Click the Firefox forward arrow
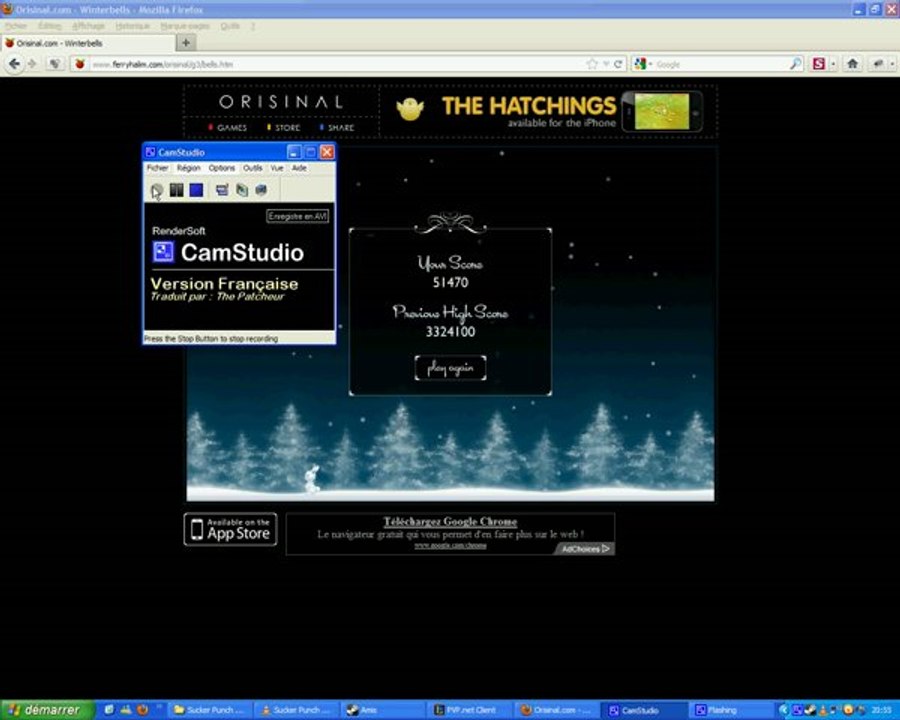Screen dimensions: 900x720 [x=32, y=64]
